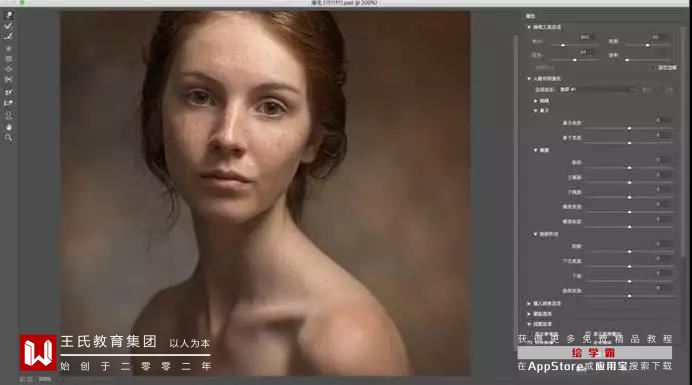
Task: Click the Forehead slider
Action: [x=629, y=252]
